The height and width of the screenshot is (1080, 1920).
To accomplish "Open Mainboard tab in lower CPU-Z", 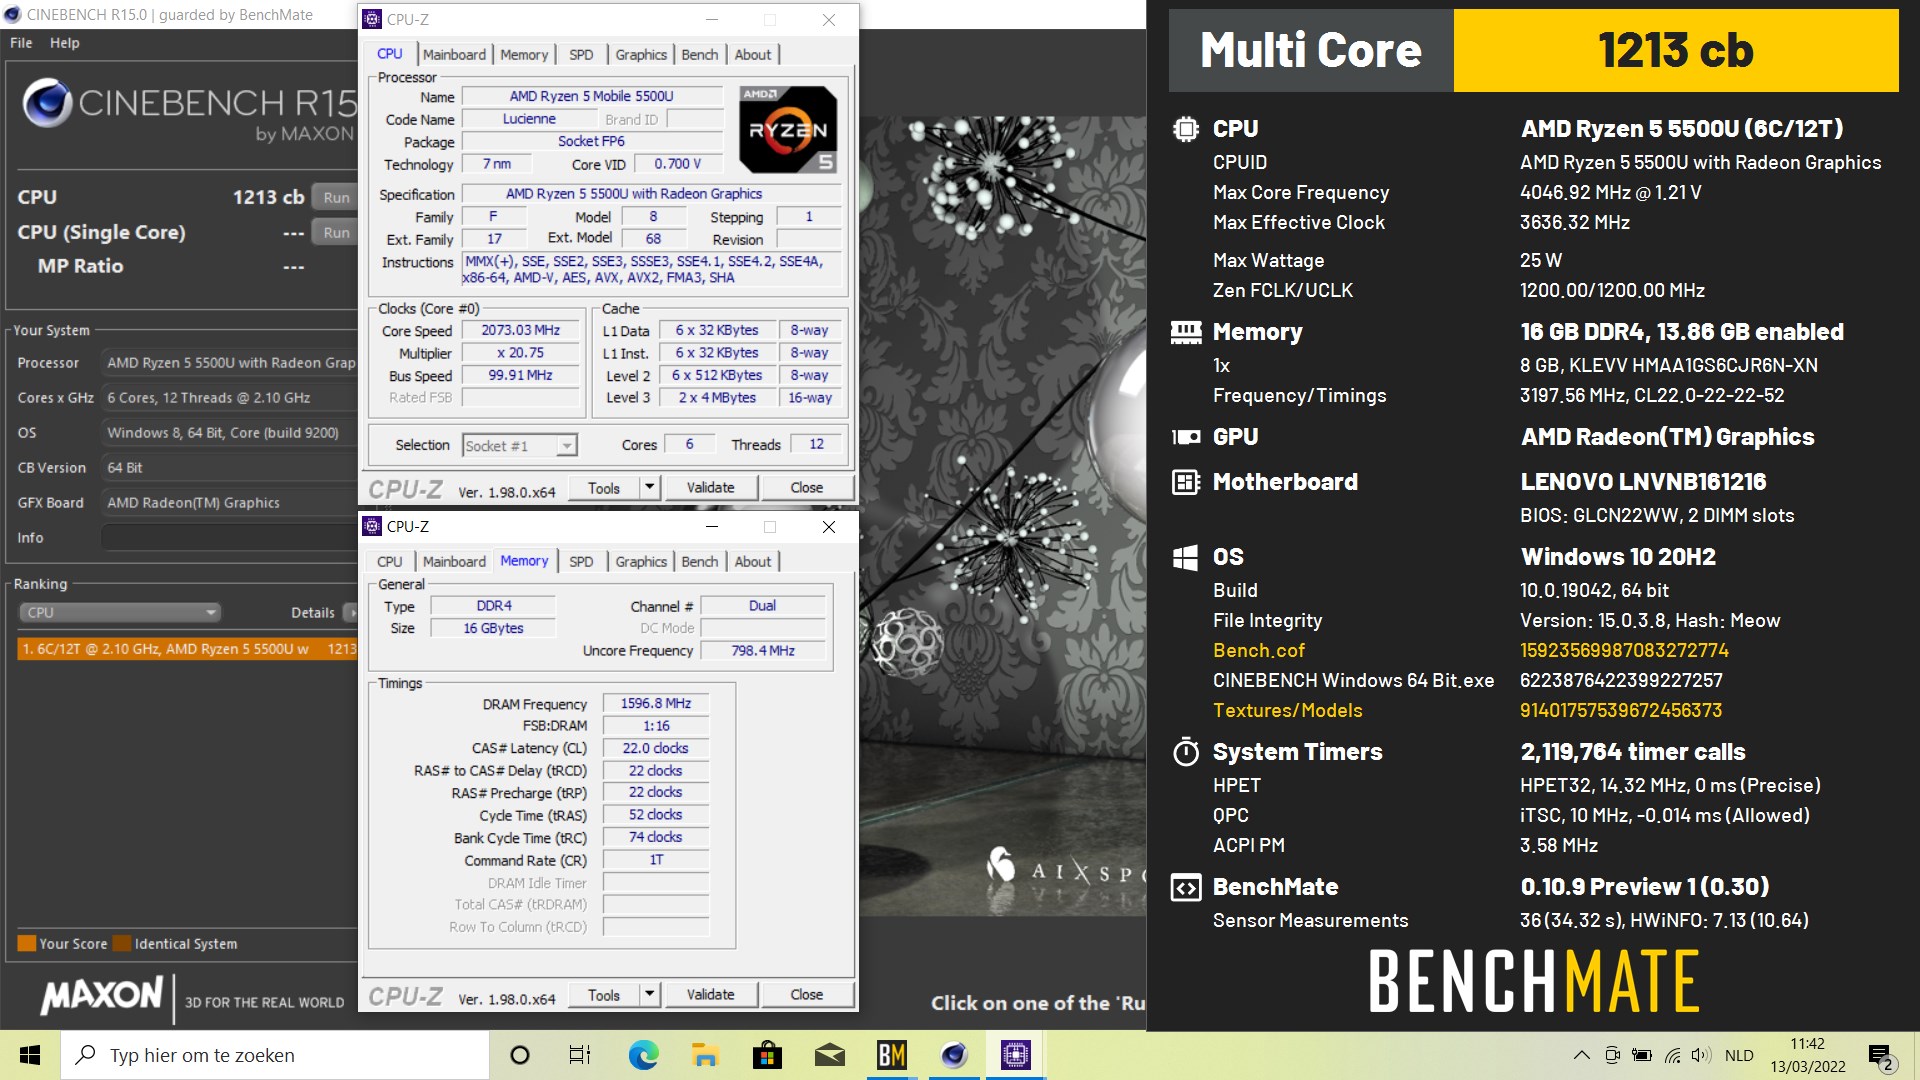I will 454,562.
